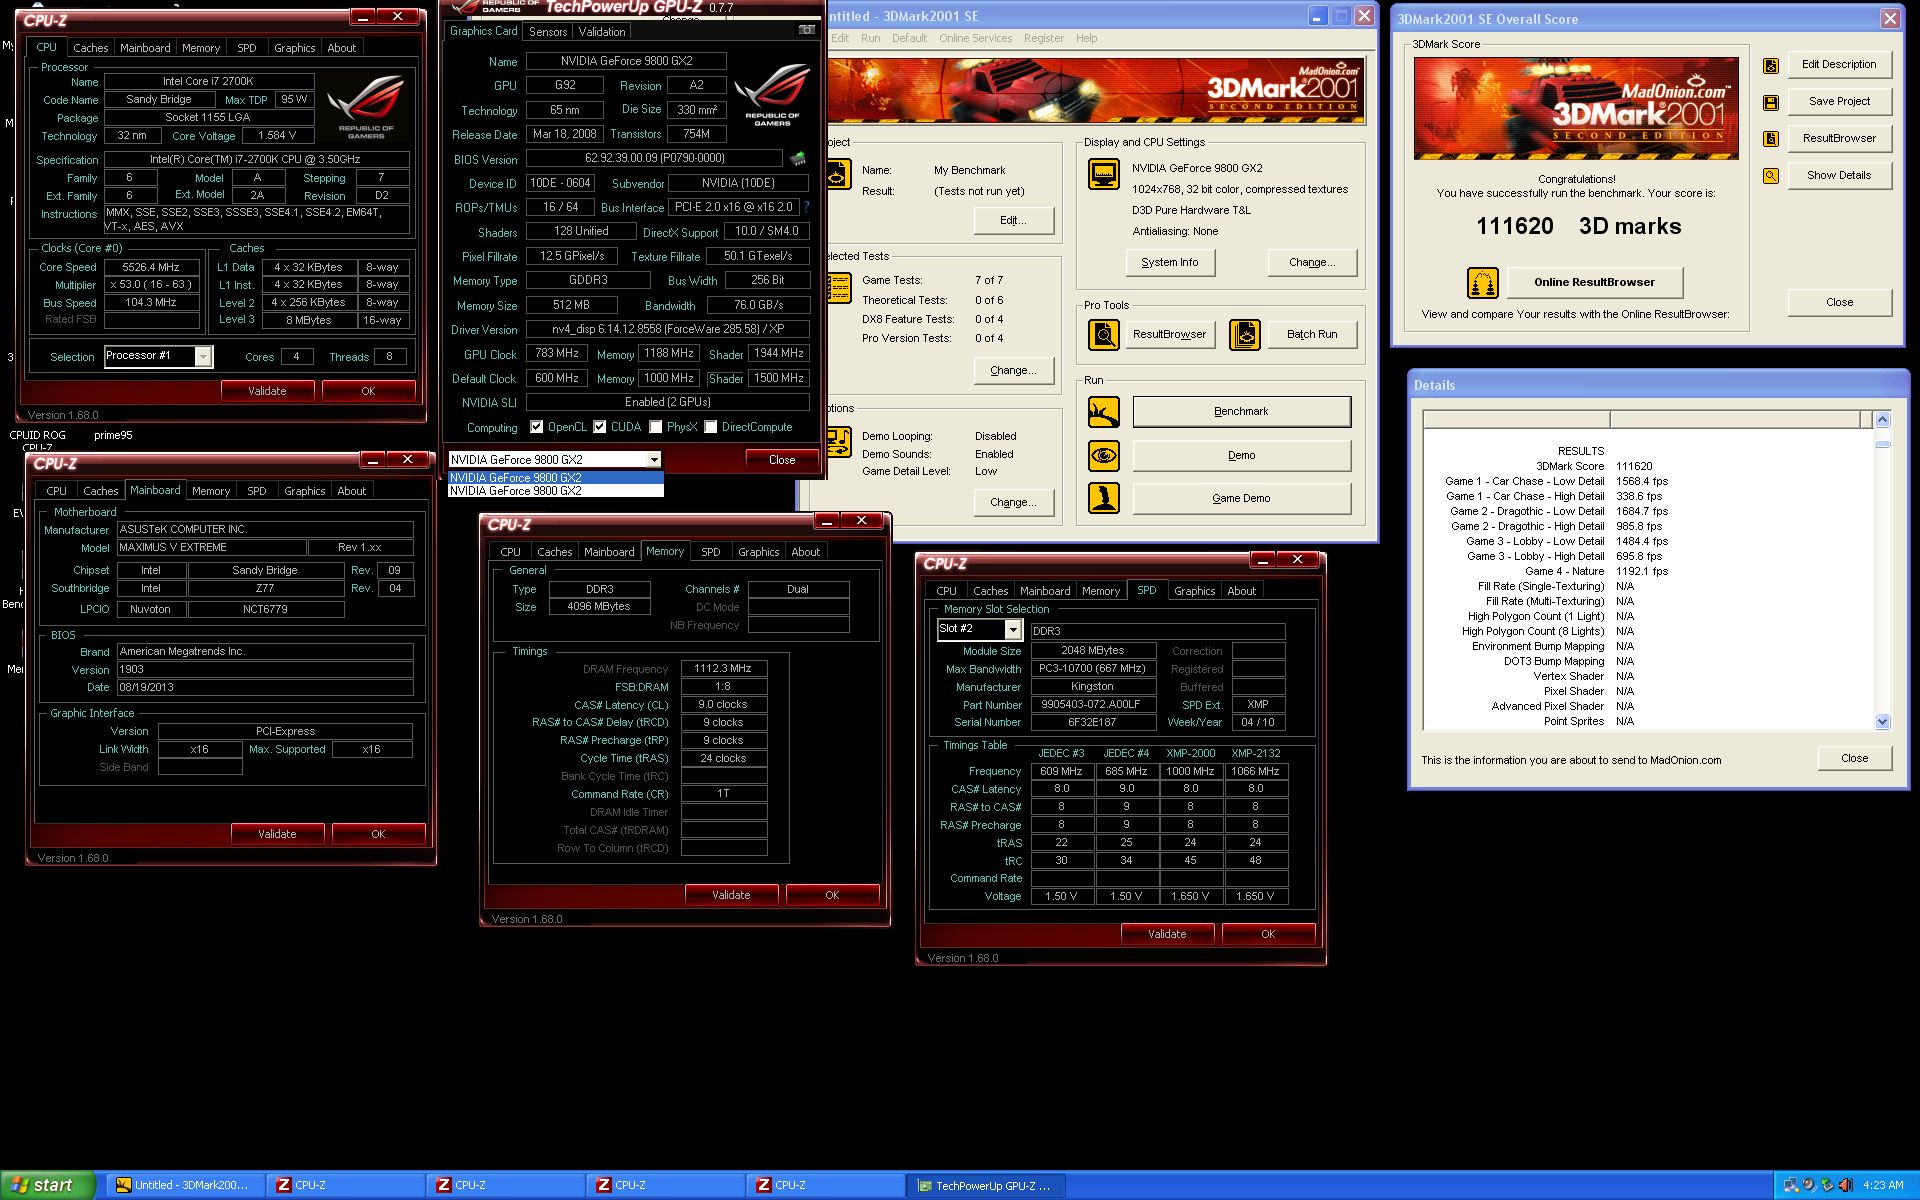Click the Details scrollbar thumb
Viewport: 1920px width, 1200px height.
point(1882,443)
